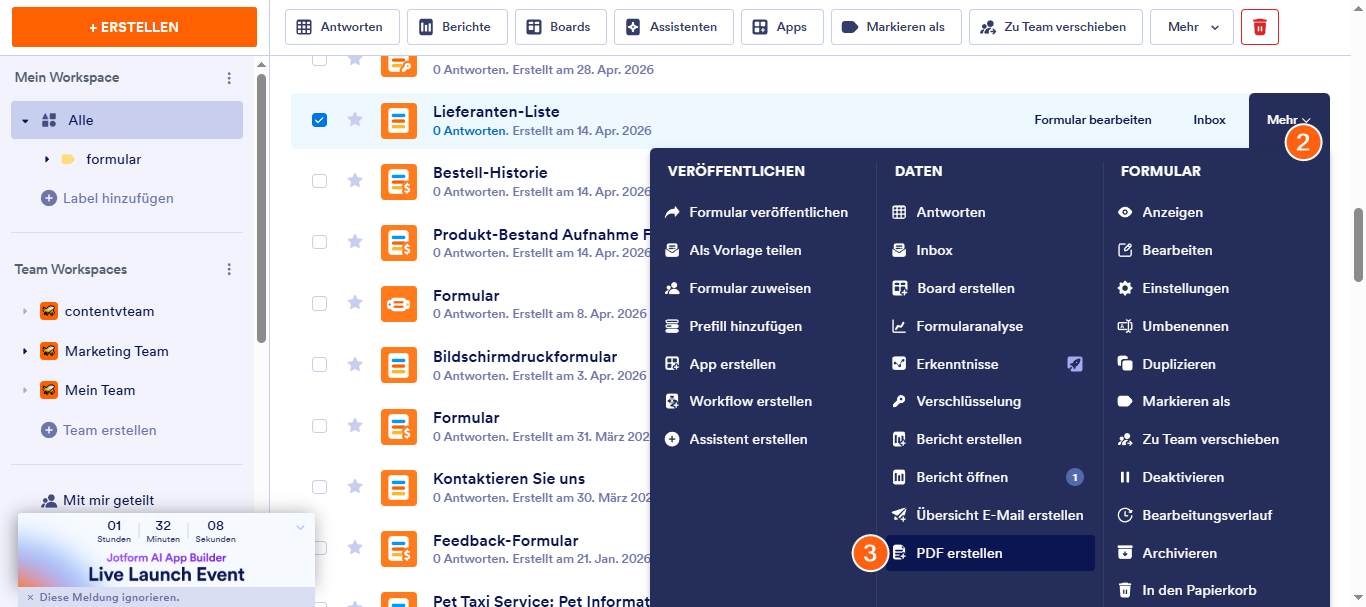Screen dimensions: 1366x607
Task: Open Team Workspaces options menu dots
Action: 229,270
